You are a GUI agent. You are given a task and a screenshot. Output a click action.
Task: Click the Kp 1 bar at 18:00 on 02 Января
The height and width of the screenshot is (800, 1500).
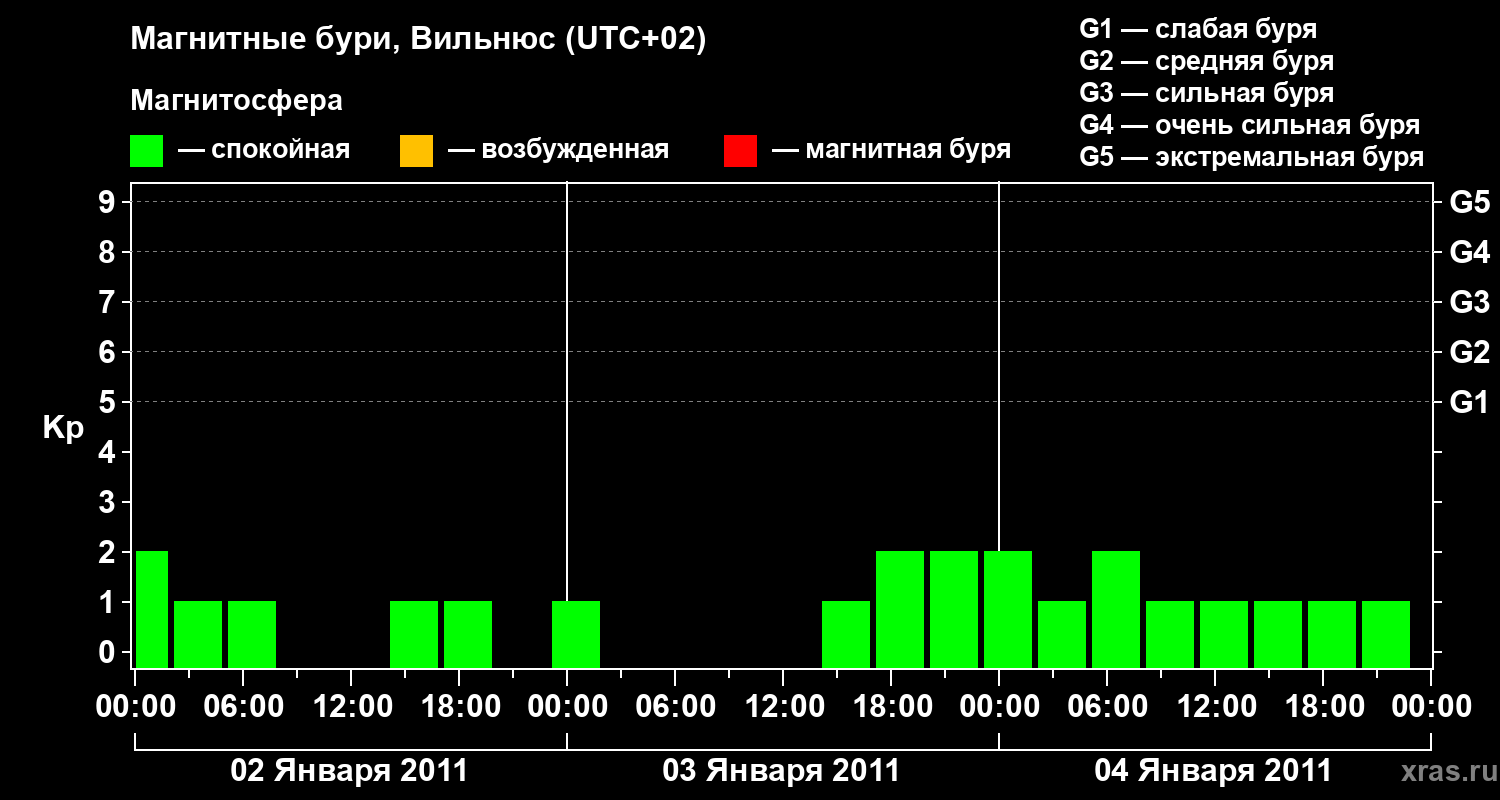point(468,635)
